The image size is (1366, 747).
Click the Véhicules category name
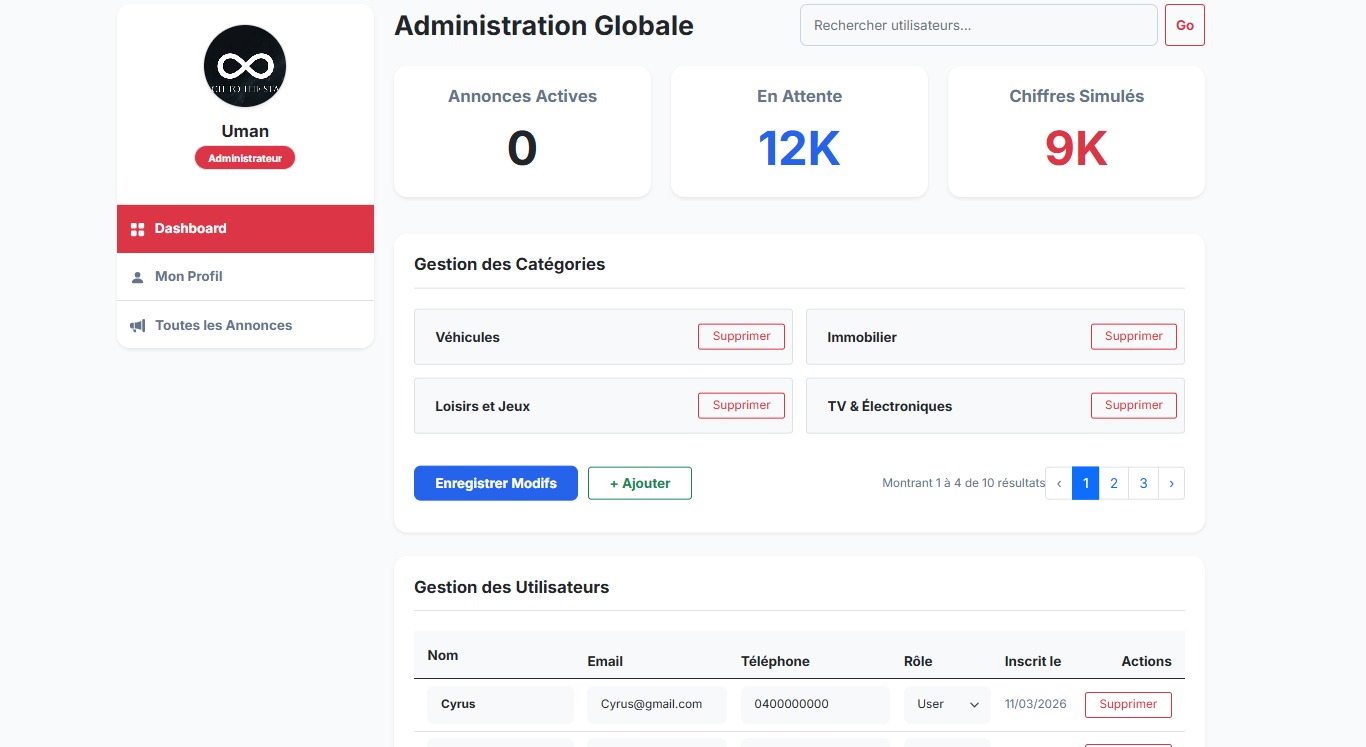pyautogui.click(x=467, y=338)
